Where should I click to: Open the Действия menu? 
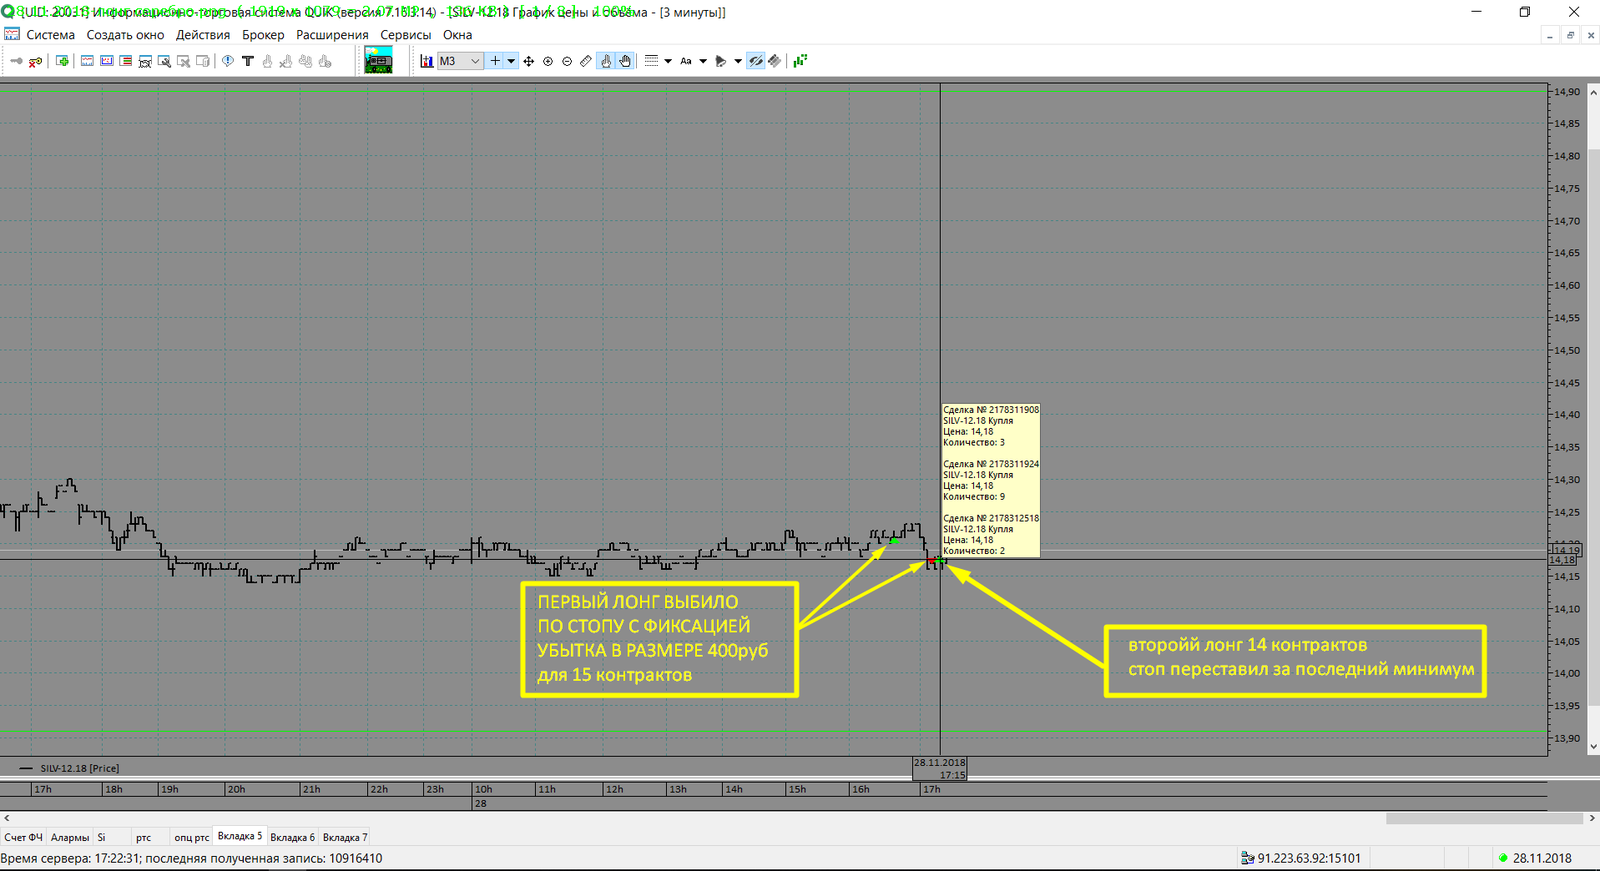(203, 35)
